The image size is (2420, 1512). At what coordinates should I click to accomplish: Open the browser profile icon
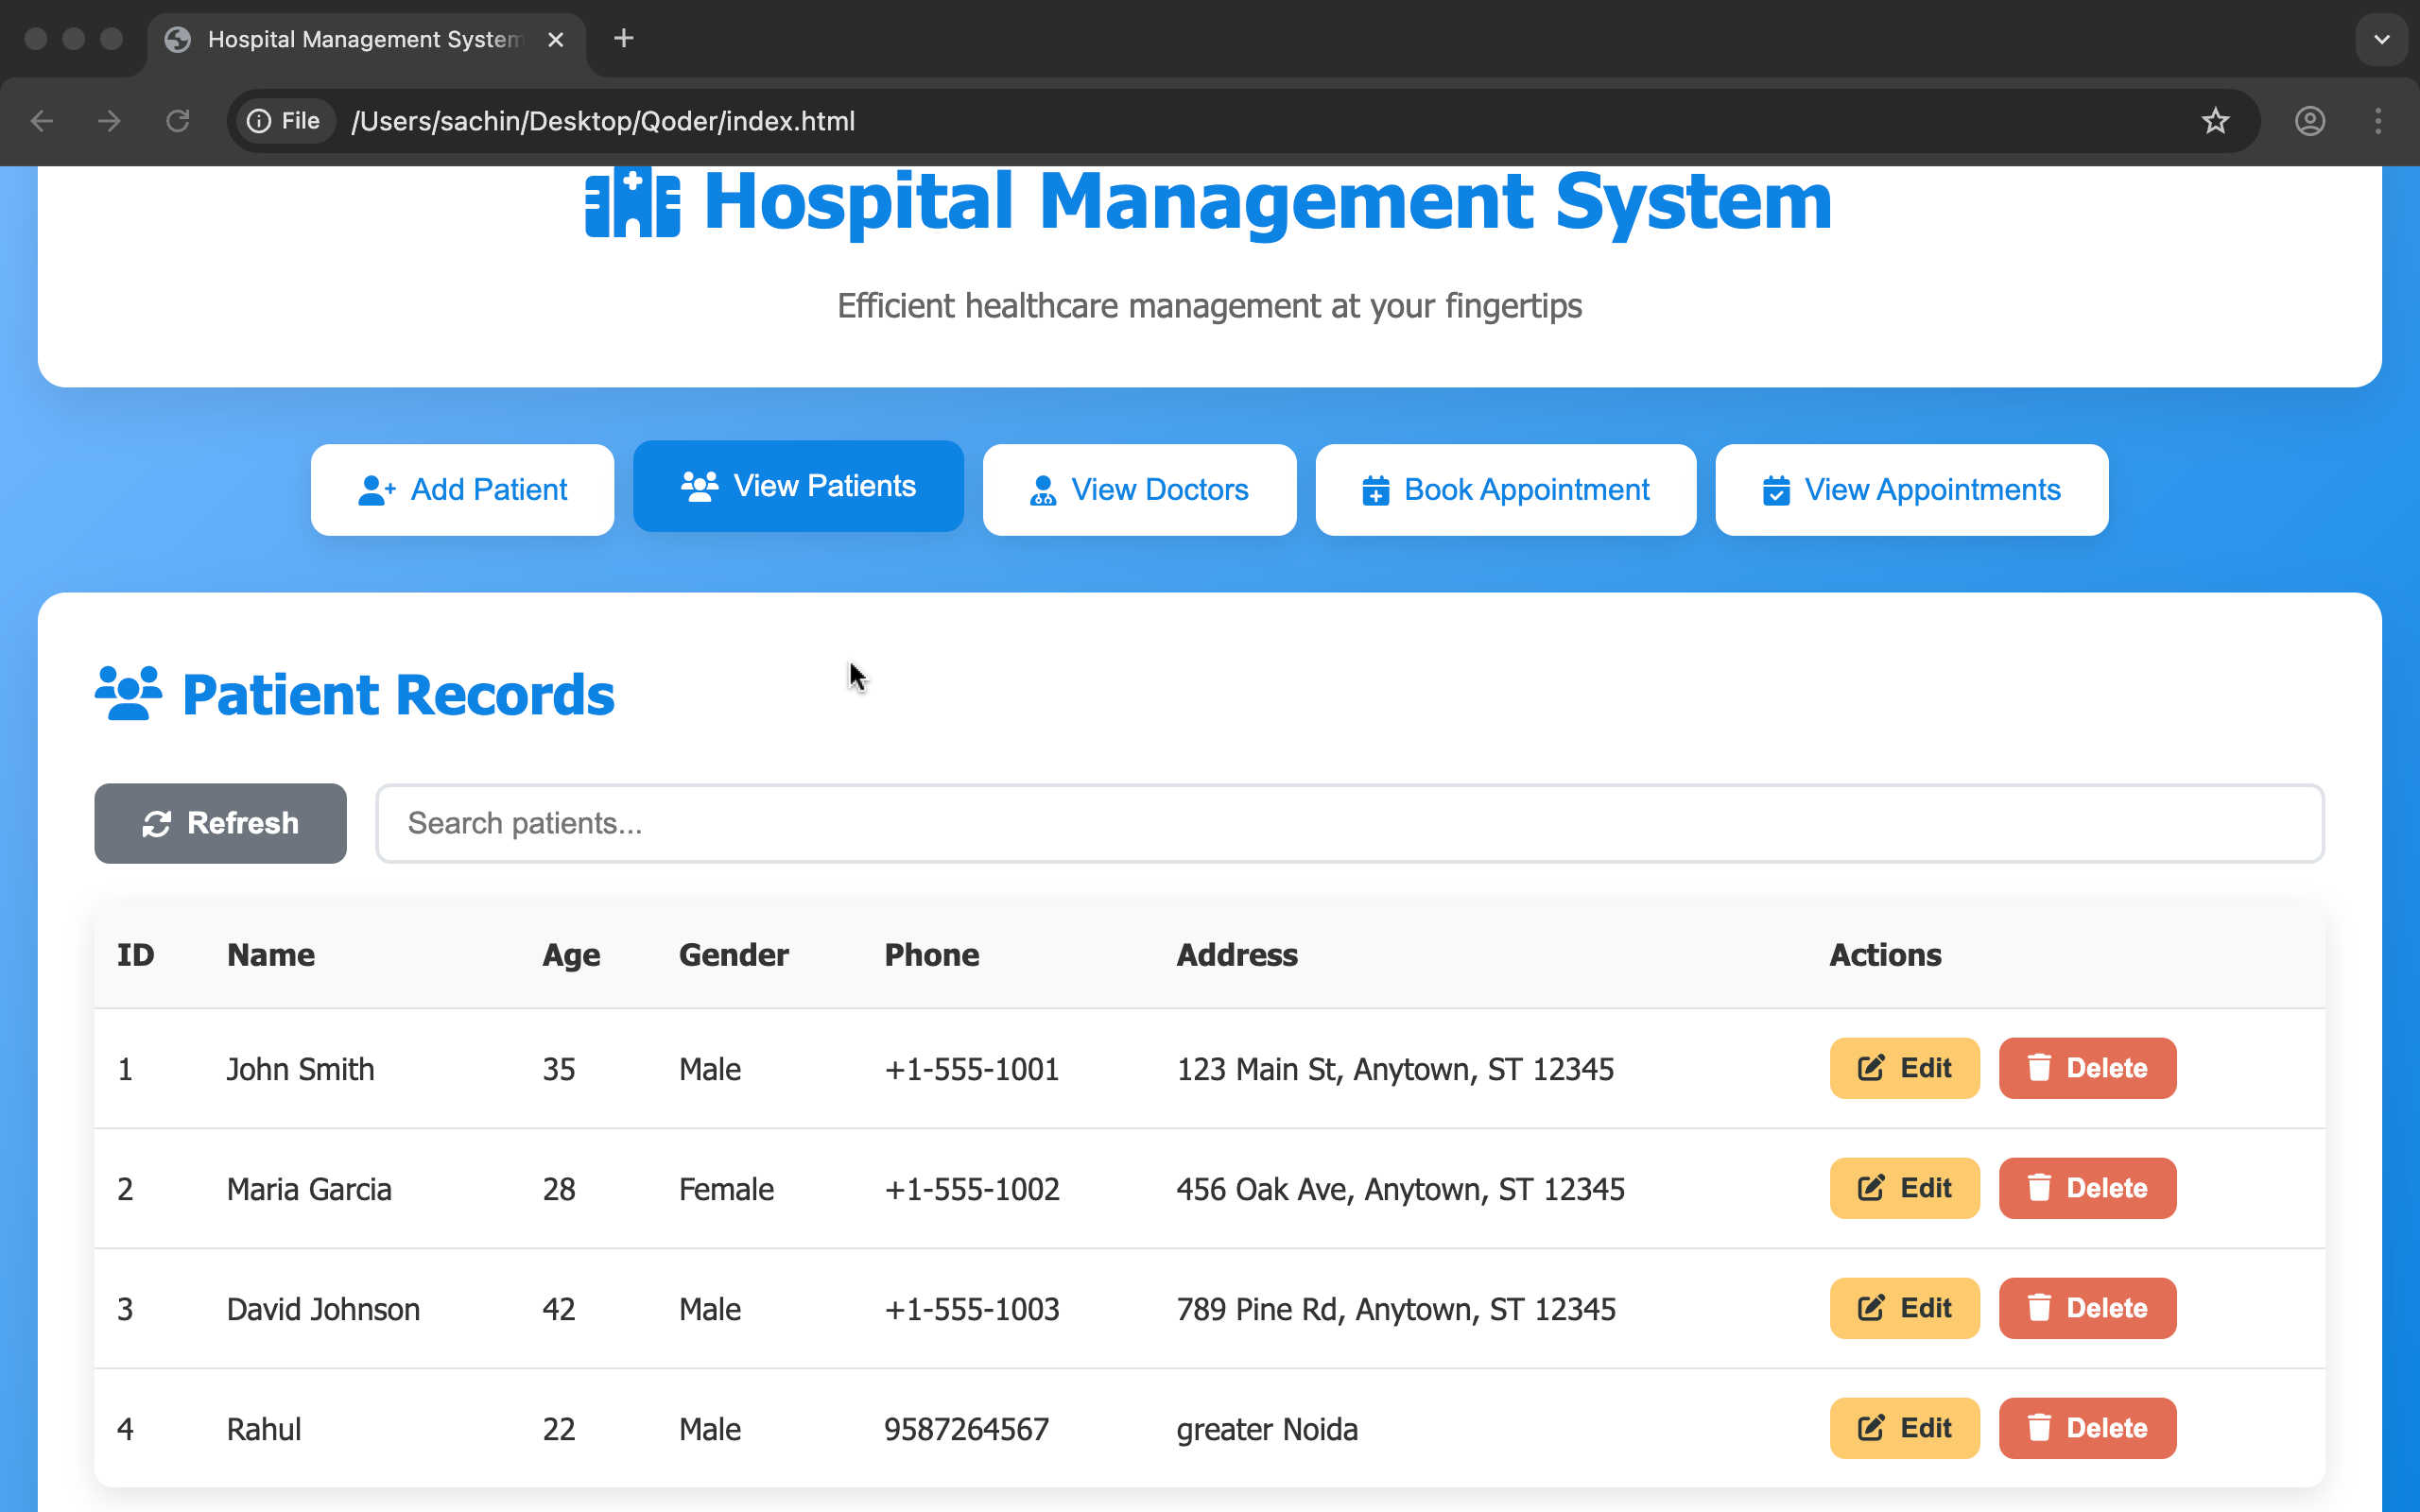tap(2309, 121)
